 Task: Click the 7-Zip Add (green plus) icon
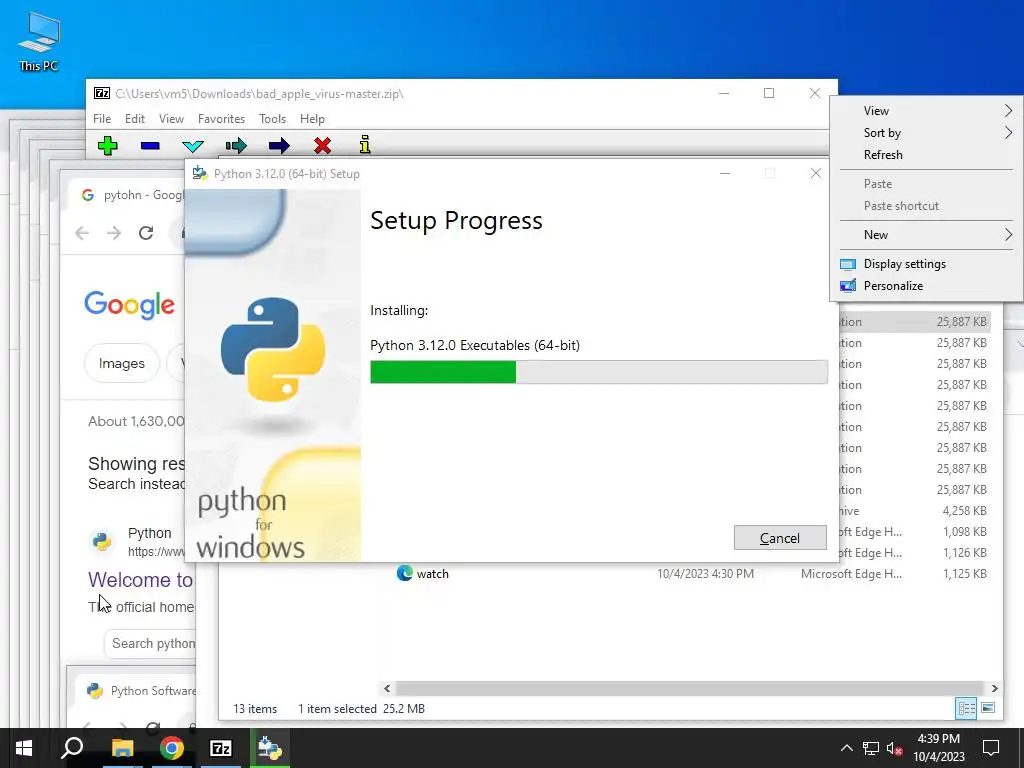(x=108, y=145)
